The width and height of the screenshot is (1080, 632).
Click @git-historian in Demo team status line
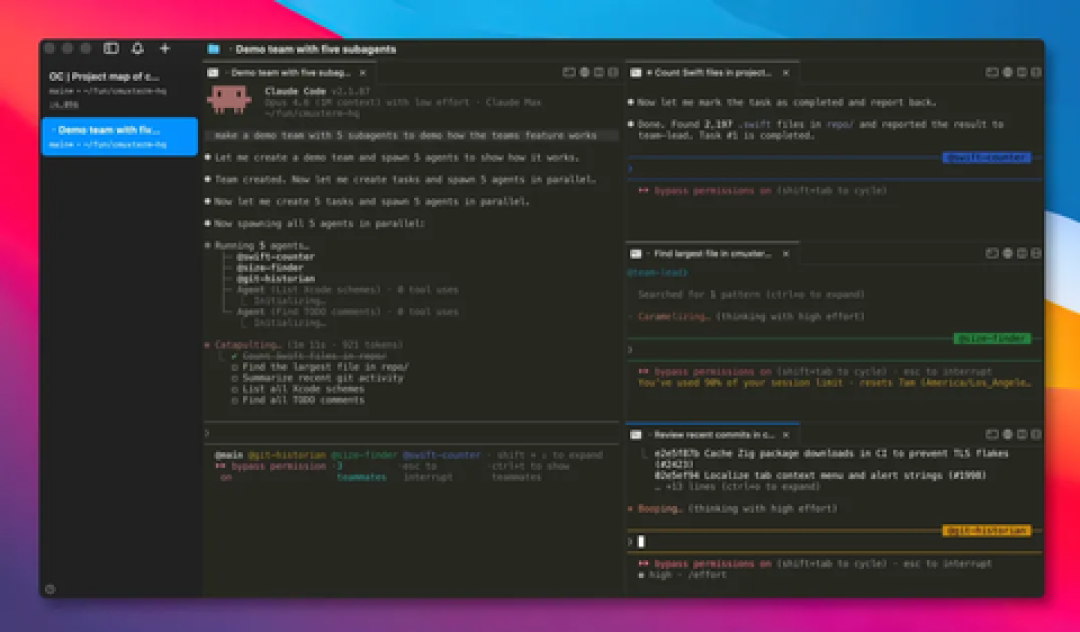click(287, 455)
